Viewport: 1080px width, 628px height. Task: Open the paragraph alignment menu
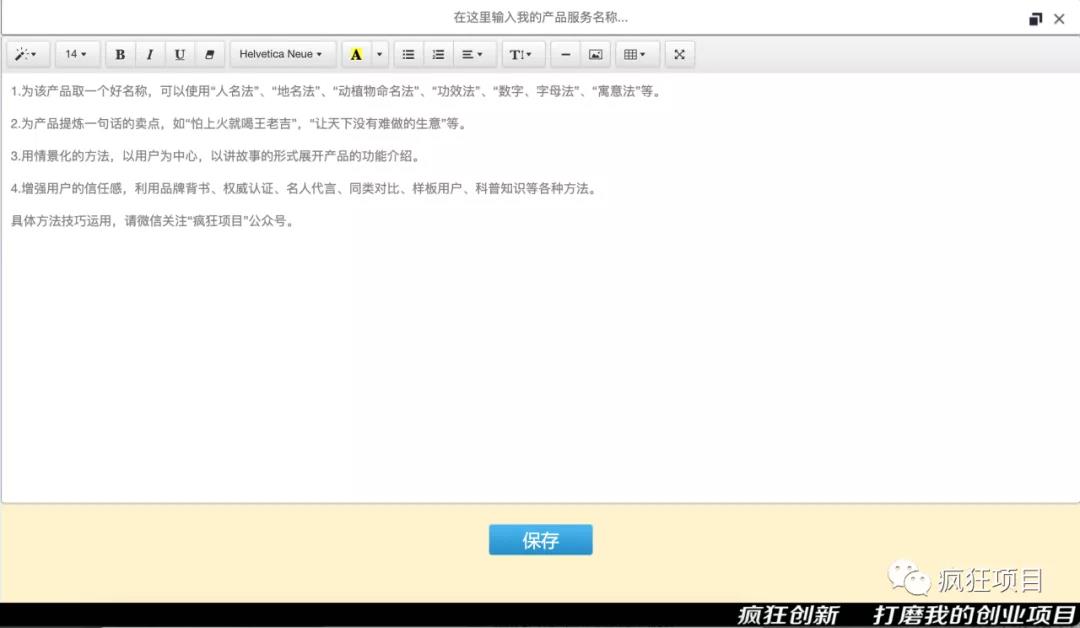point(472,54)
